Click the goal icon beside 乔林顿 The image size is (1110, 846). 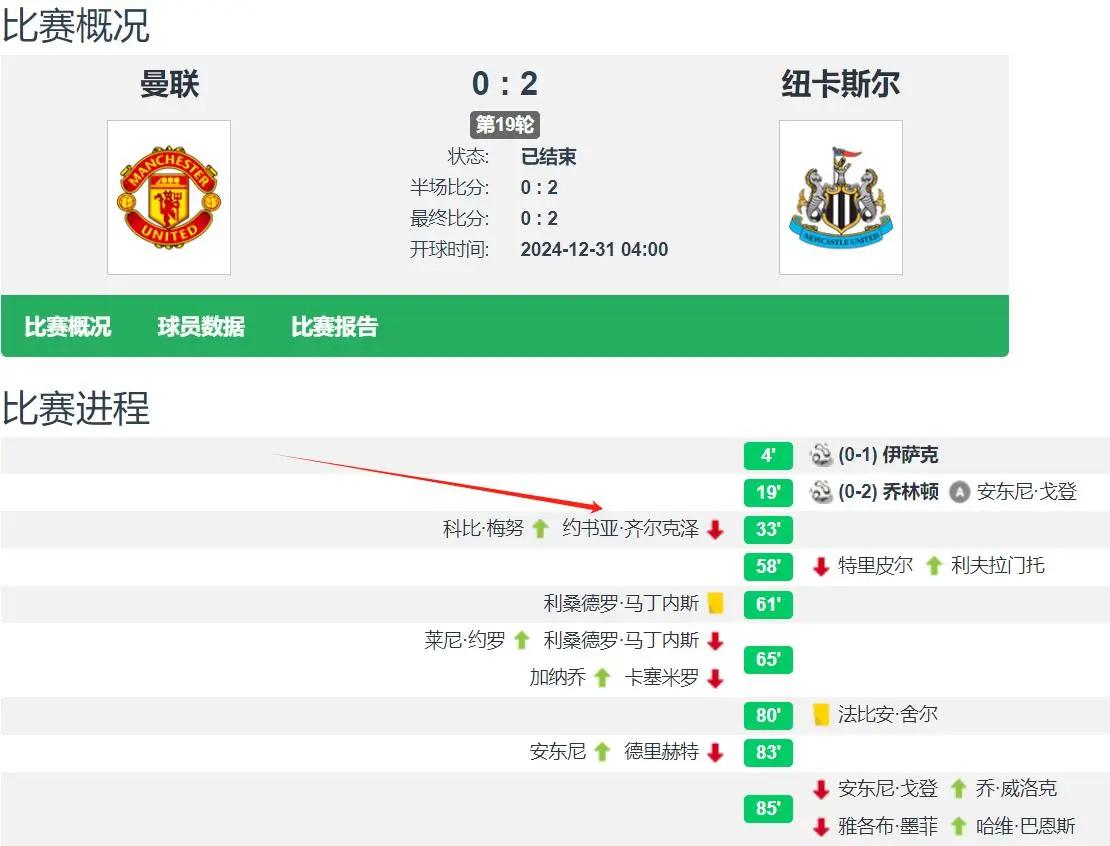point(821,492)
